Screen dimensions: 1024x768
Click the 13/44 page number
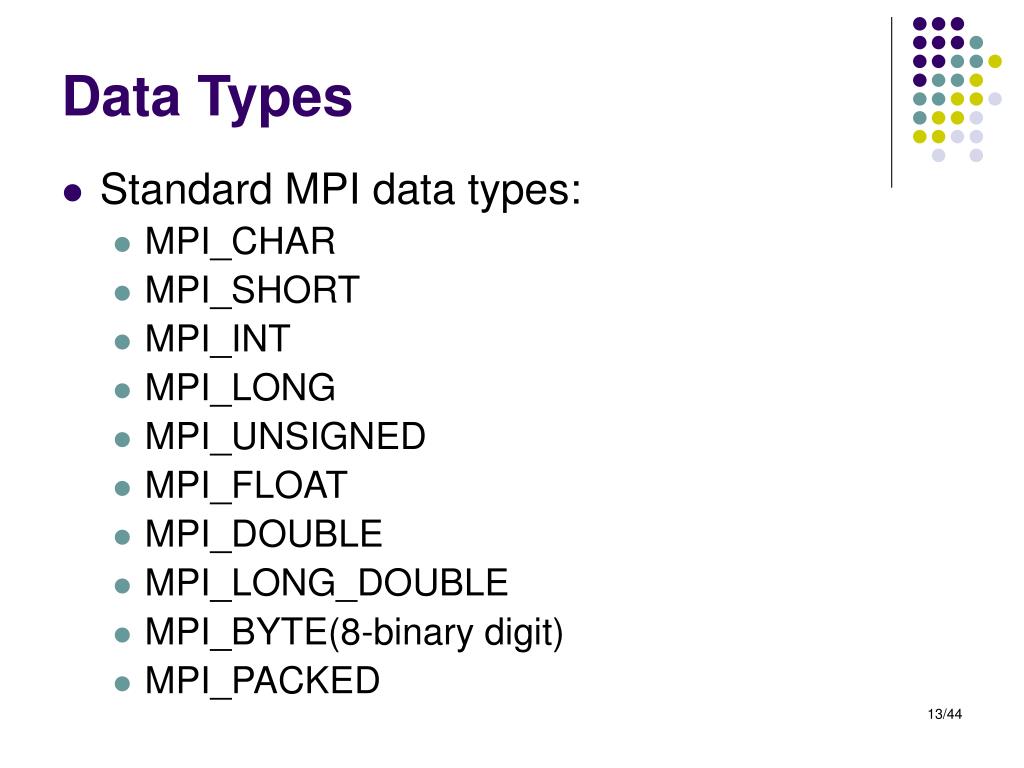tap(944, 714)
